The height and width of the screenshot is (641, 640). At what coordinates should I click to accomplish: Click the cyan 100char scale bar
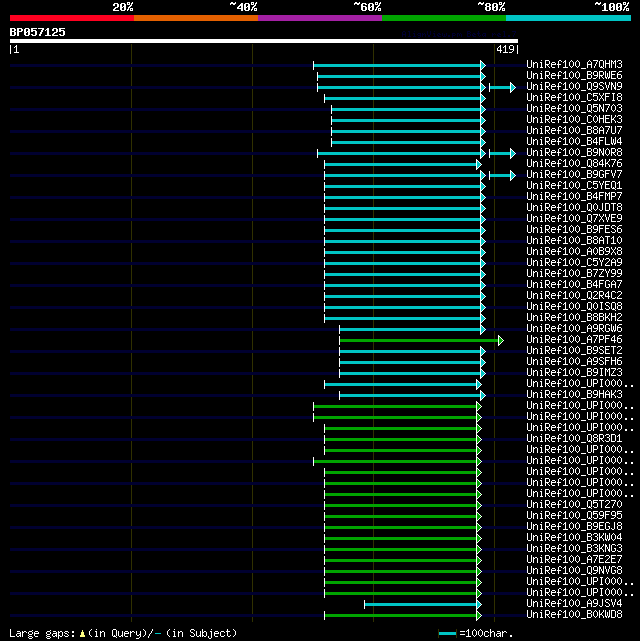pyautogui.click(x=447, y=634)
